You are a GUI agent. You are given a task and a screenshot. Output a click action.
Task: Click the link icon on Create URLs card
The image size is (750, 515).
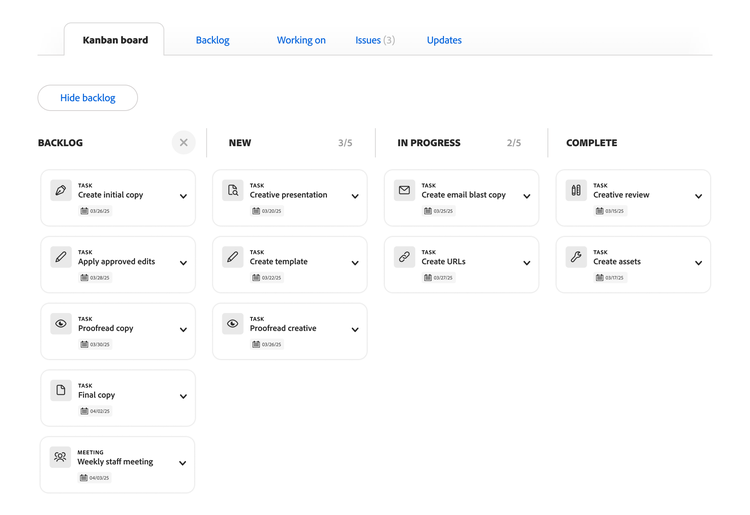tap(404, 257)
